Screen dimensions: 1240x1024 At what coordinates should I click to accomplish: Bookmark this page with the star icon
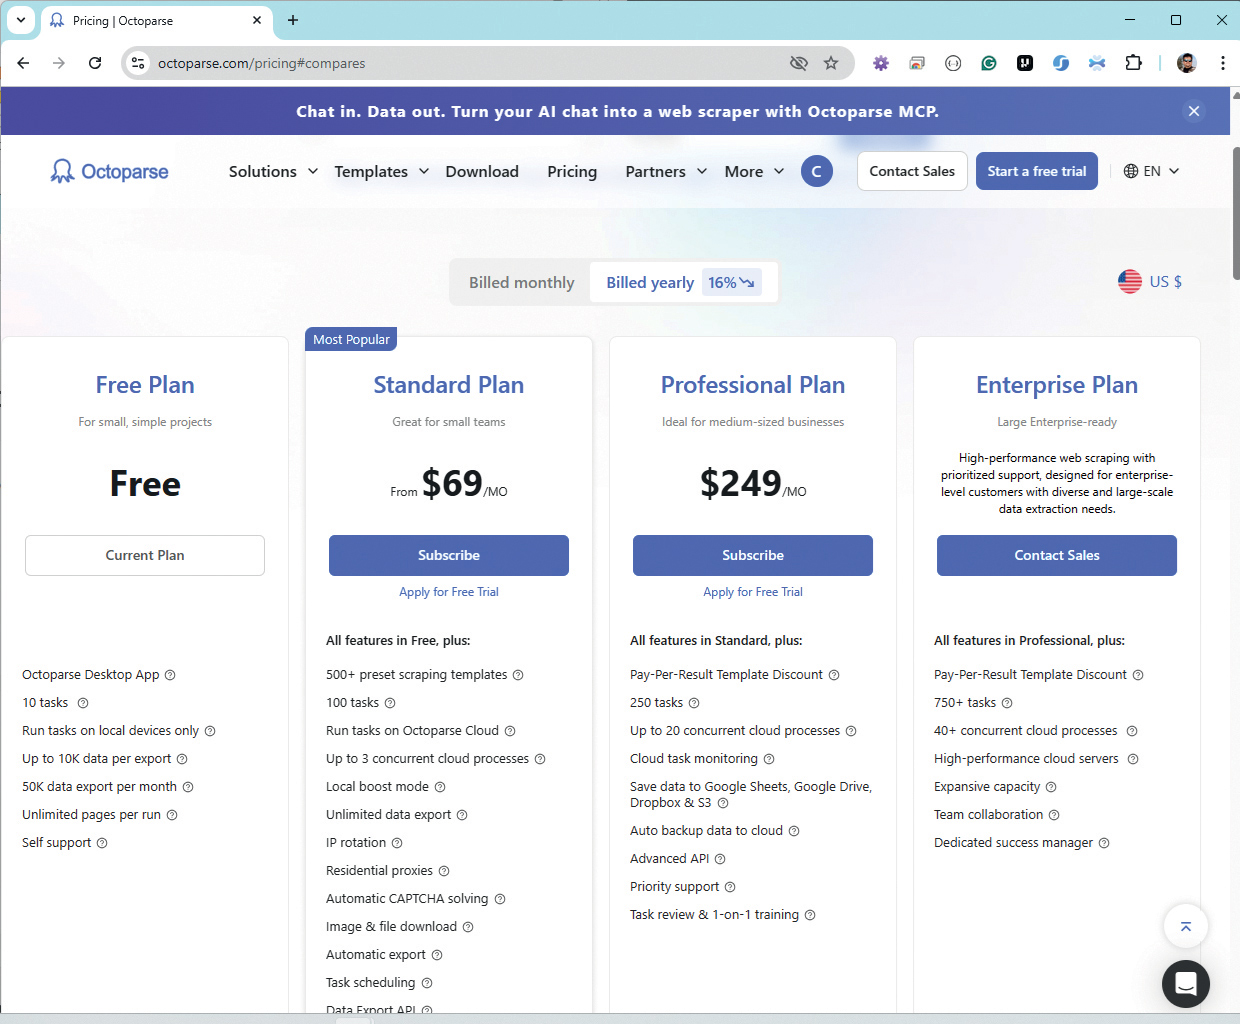pyautogui.click(x=831, y=63)
